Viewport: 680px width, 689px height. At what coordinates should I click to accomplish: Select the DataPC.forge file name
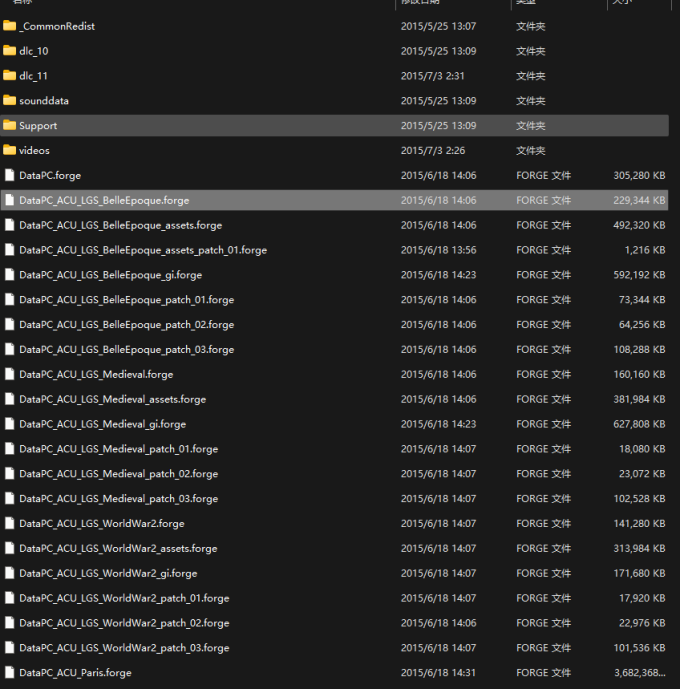[x=50, y=175]
